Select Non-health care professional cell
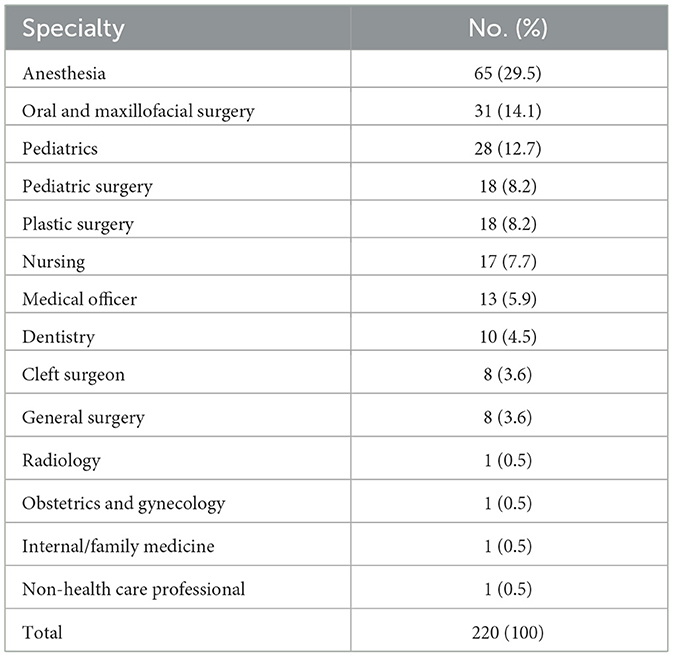This screenshot has width=673, height=657. click(x=132, y=589)
